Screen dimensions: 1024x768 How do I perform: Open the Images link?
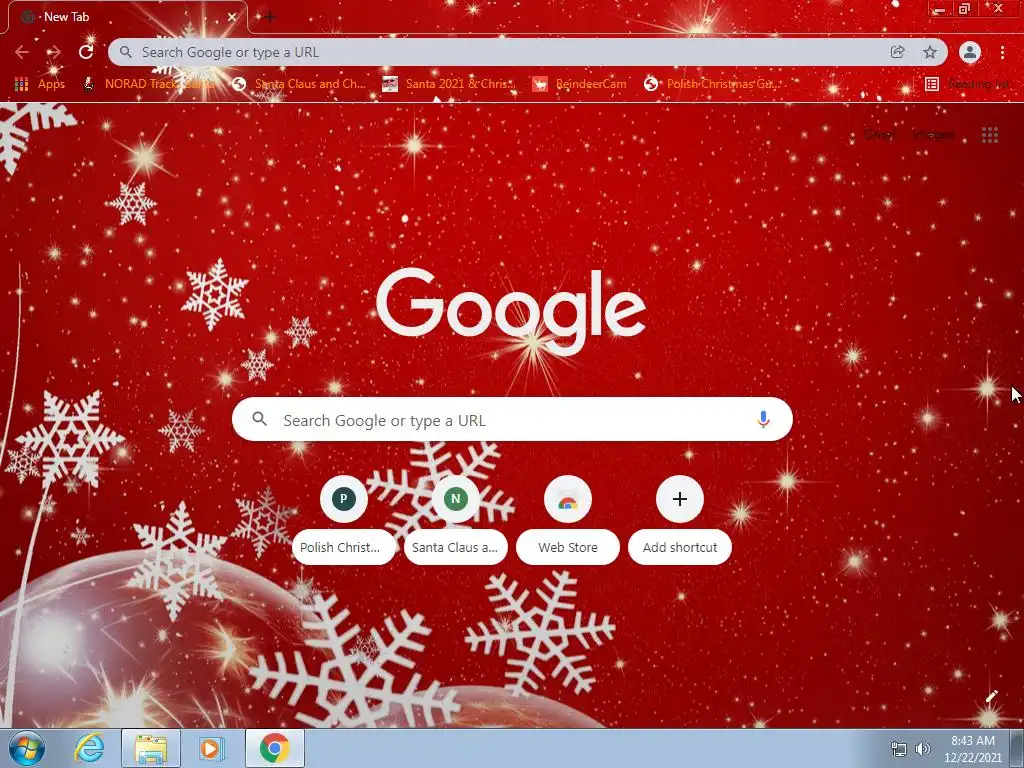933,135
